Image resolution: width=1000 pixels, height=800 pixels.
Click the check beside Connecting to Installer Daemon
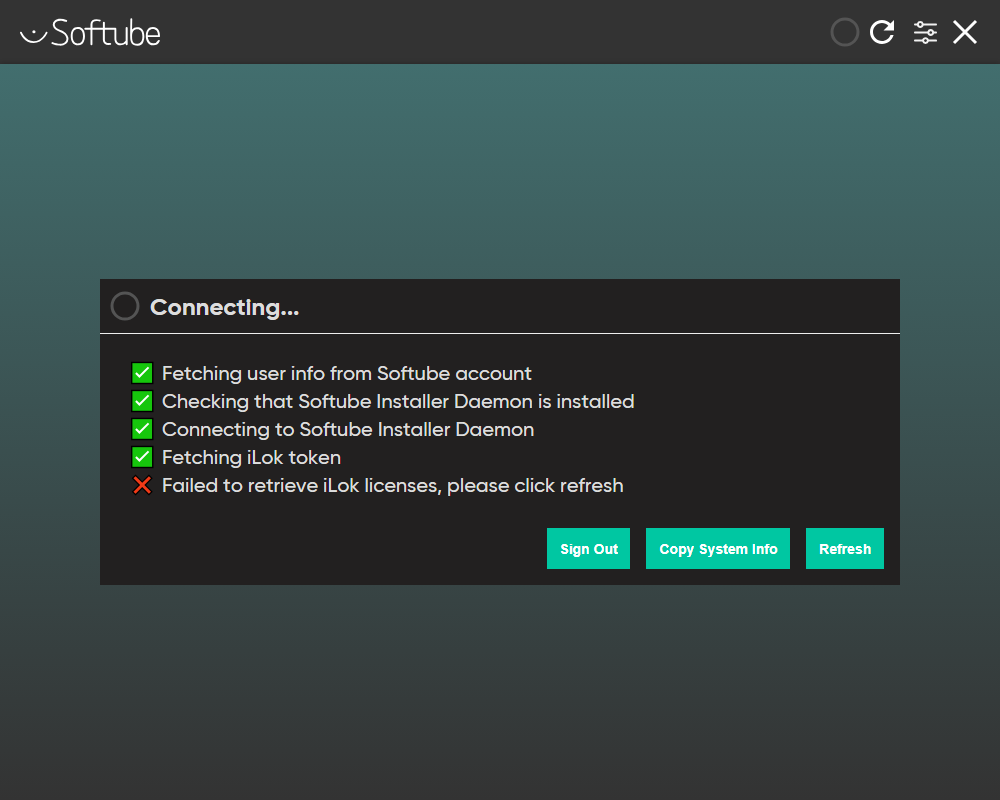(x=142, y=430)
